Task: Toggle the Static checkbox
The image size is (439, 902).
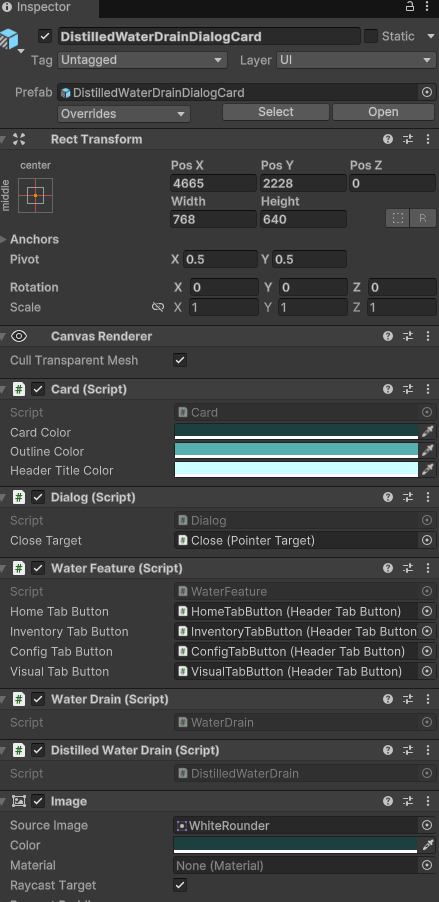Action: [x=371, y=36]
